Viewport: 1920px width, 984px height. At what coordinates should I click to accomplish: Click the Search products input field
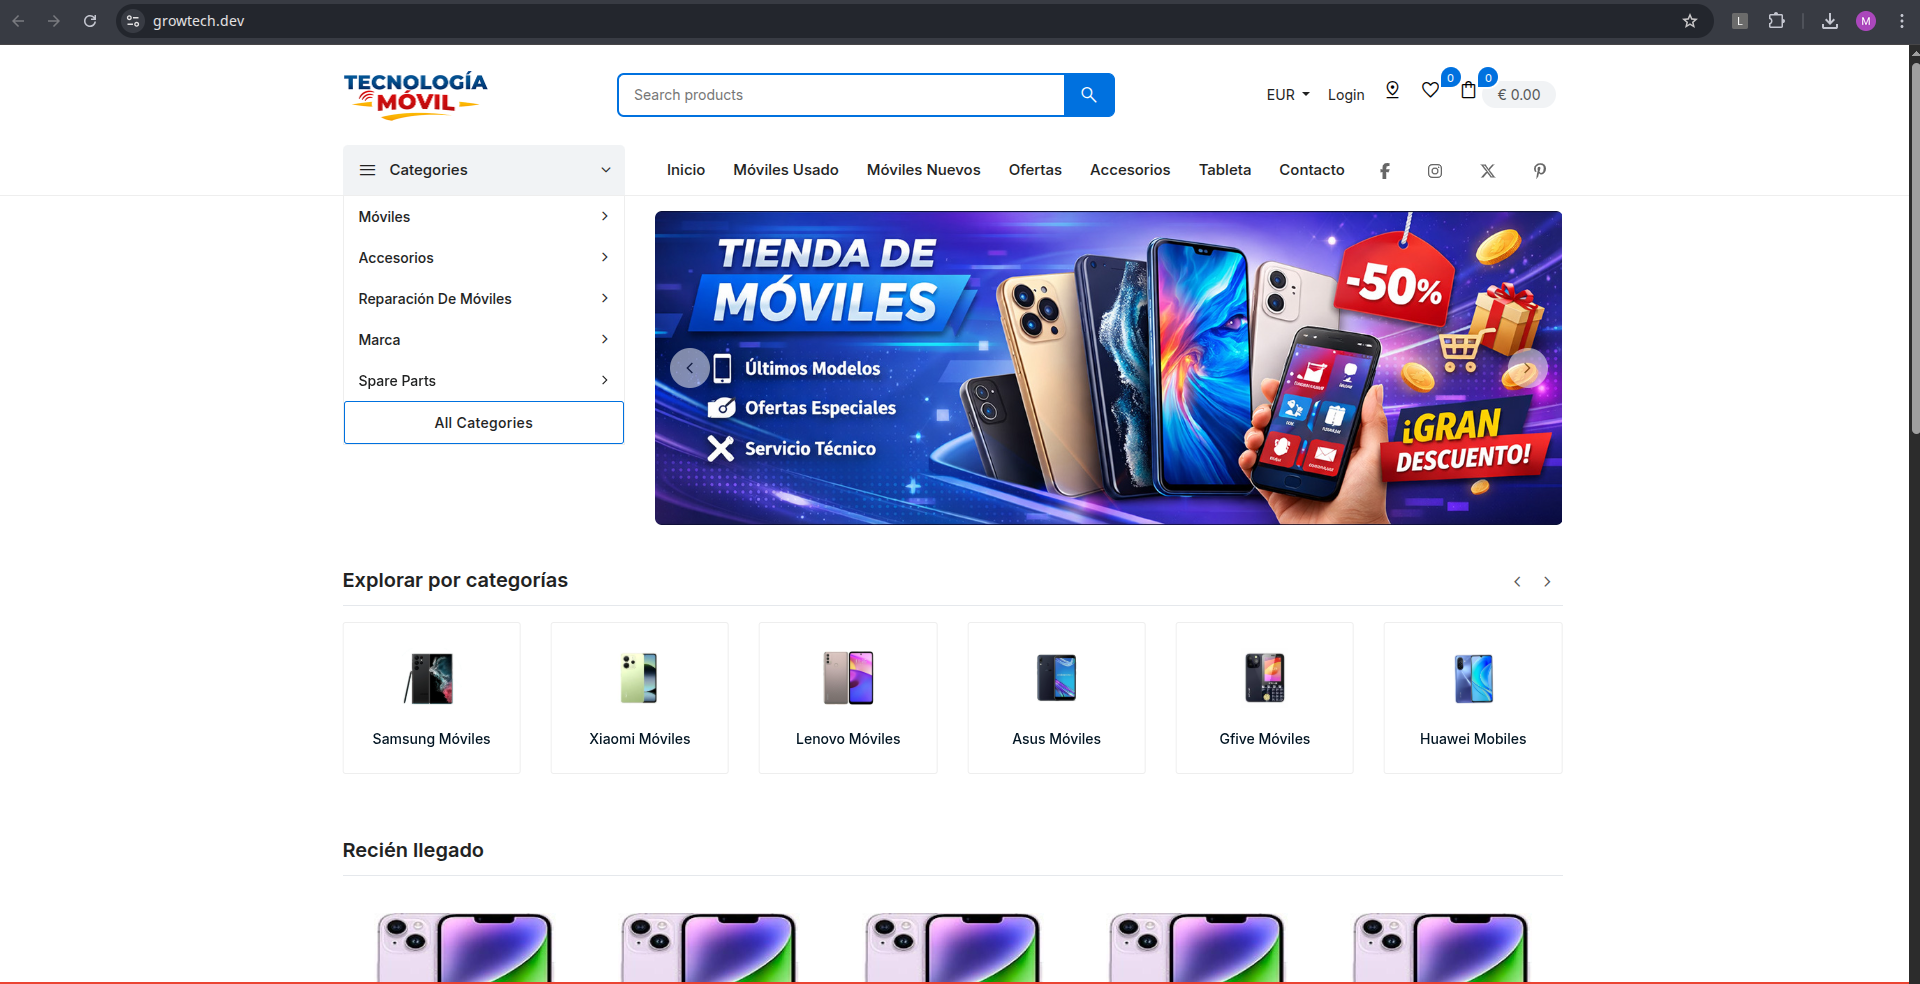841,95
